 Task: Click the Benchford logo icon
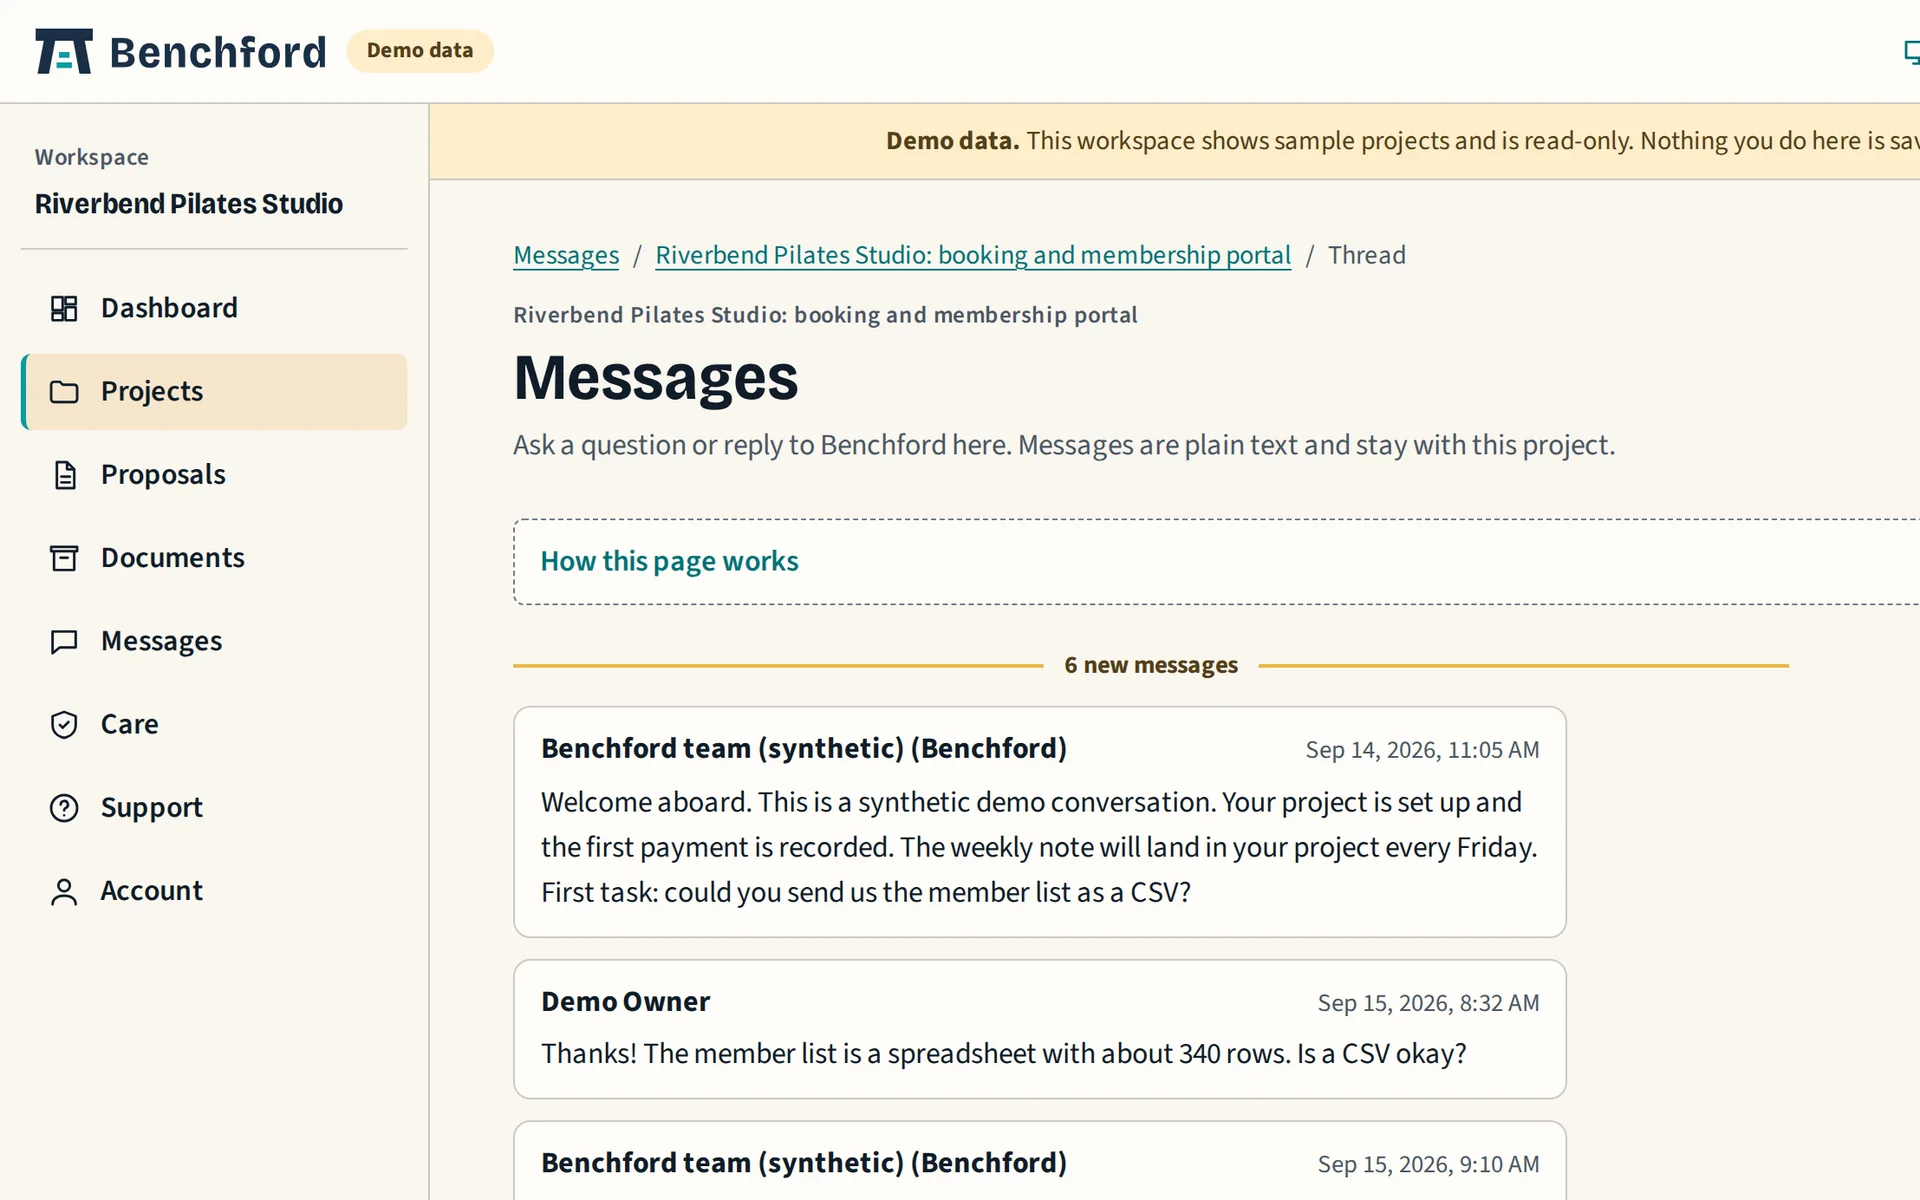64,51
